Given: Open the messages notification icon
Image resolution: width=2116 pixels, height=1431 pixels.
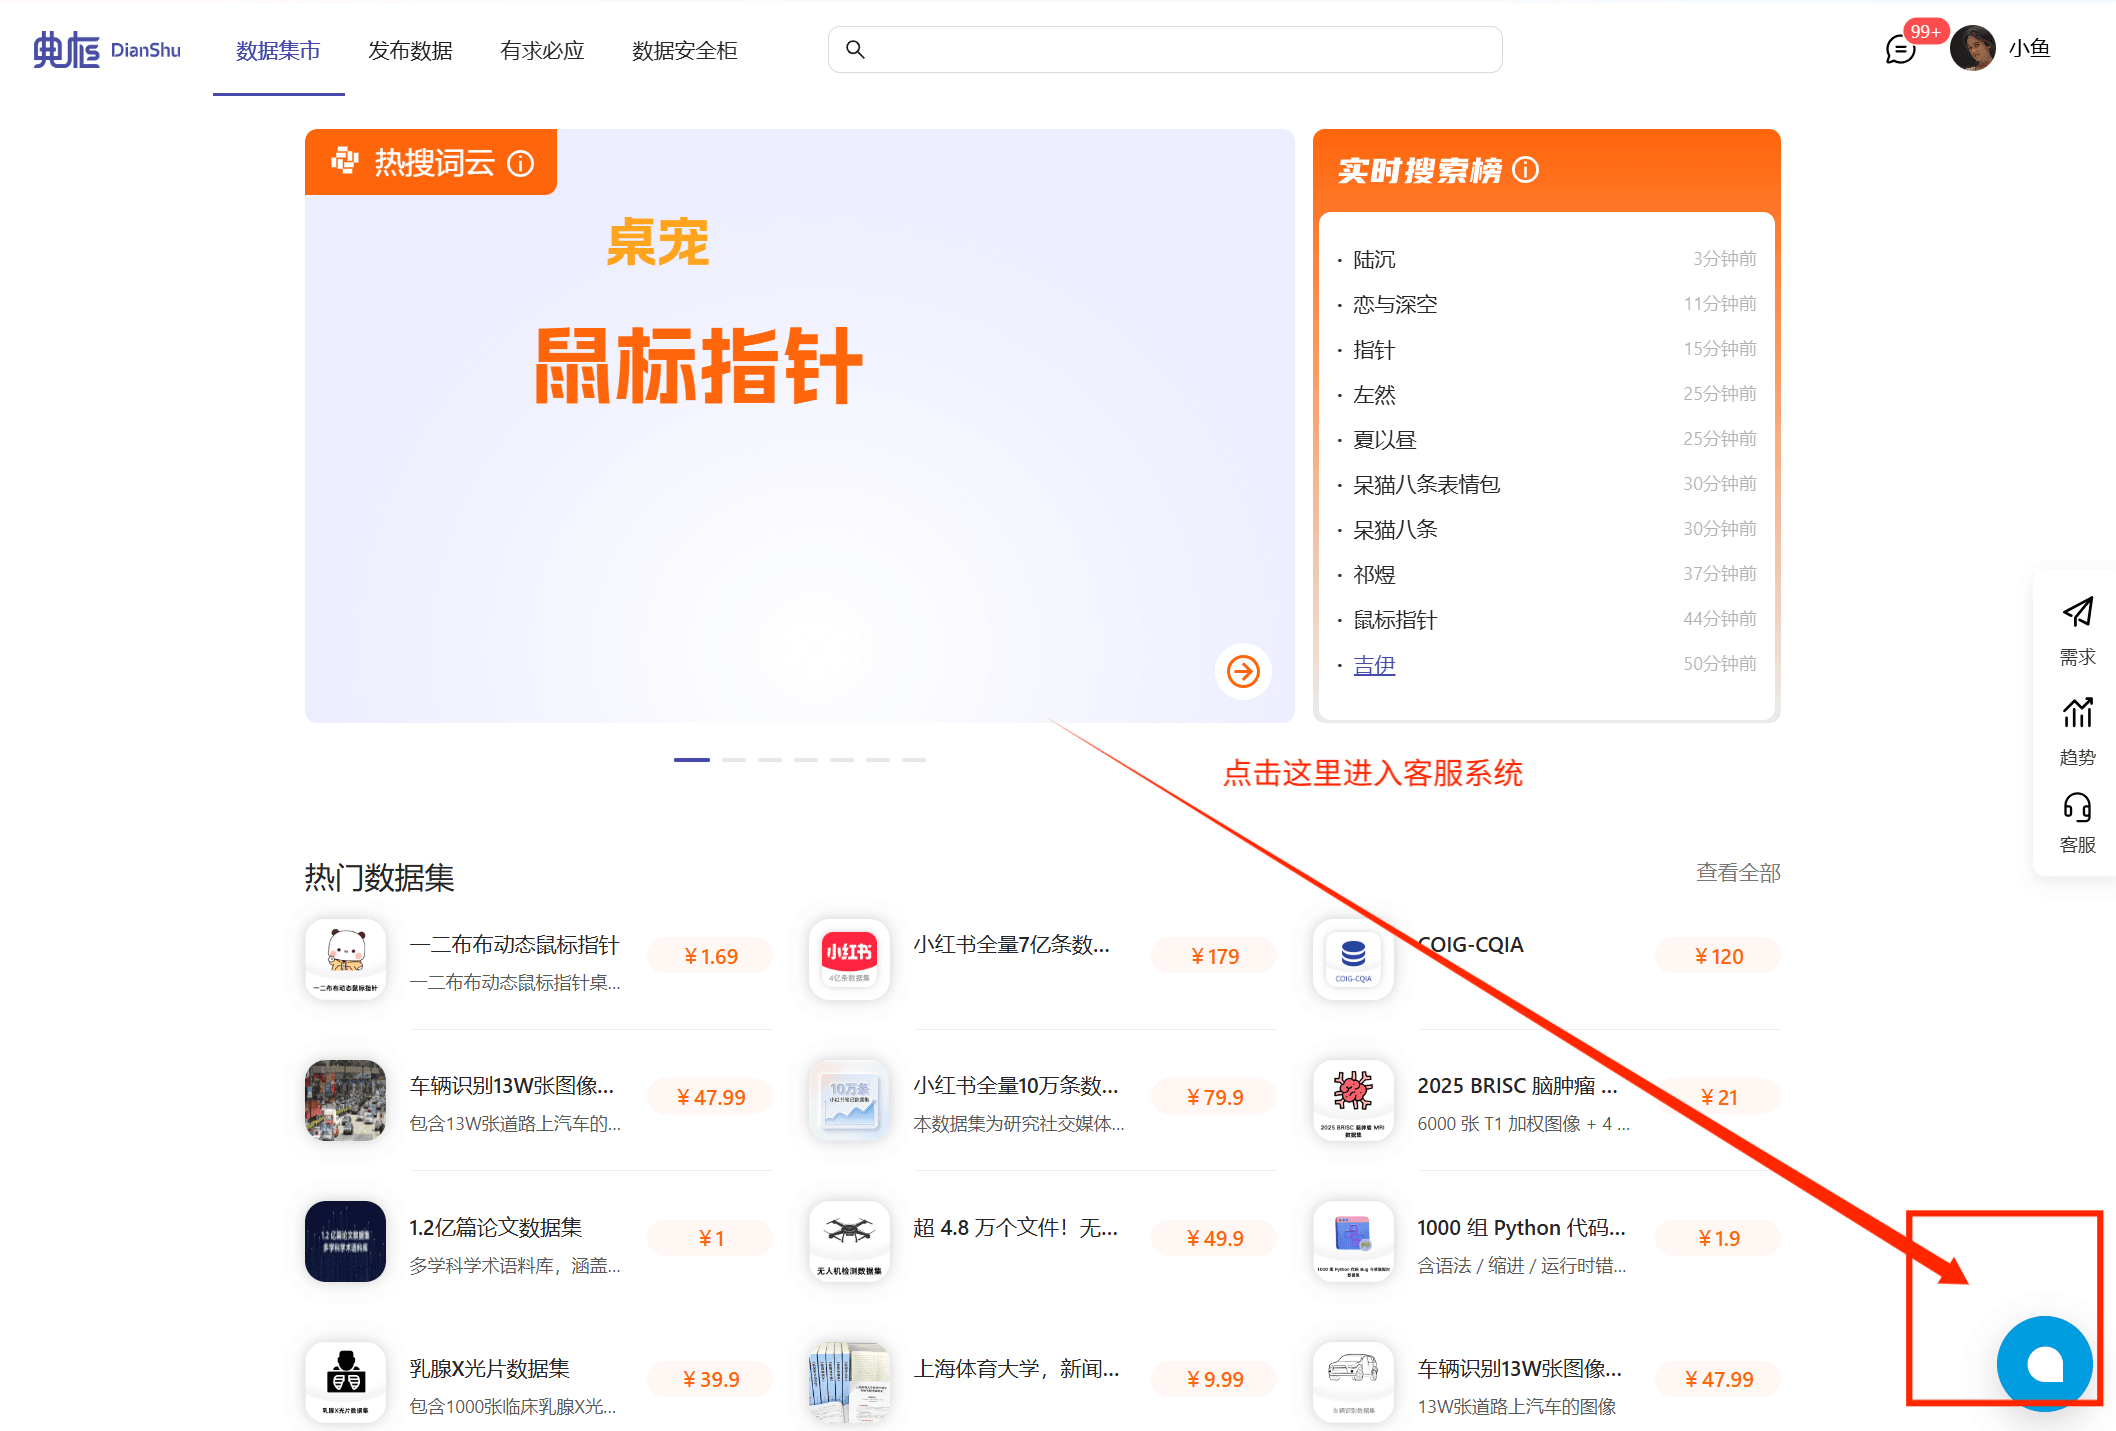Looking at the screenshot, I should pyautogui.click(x=1899, y=49).
